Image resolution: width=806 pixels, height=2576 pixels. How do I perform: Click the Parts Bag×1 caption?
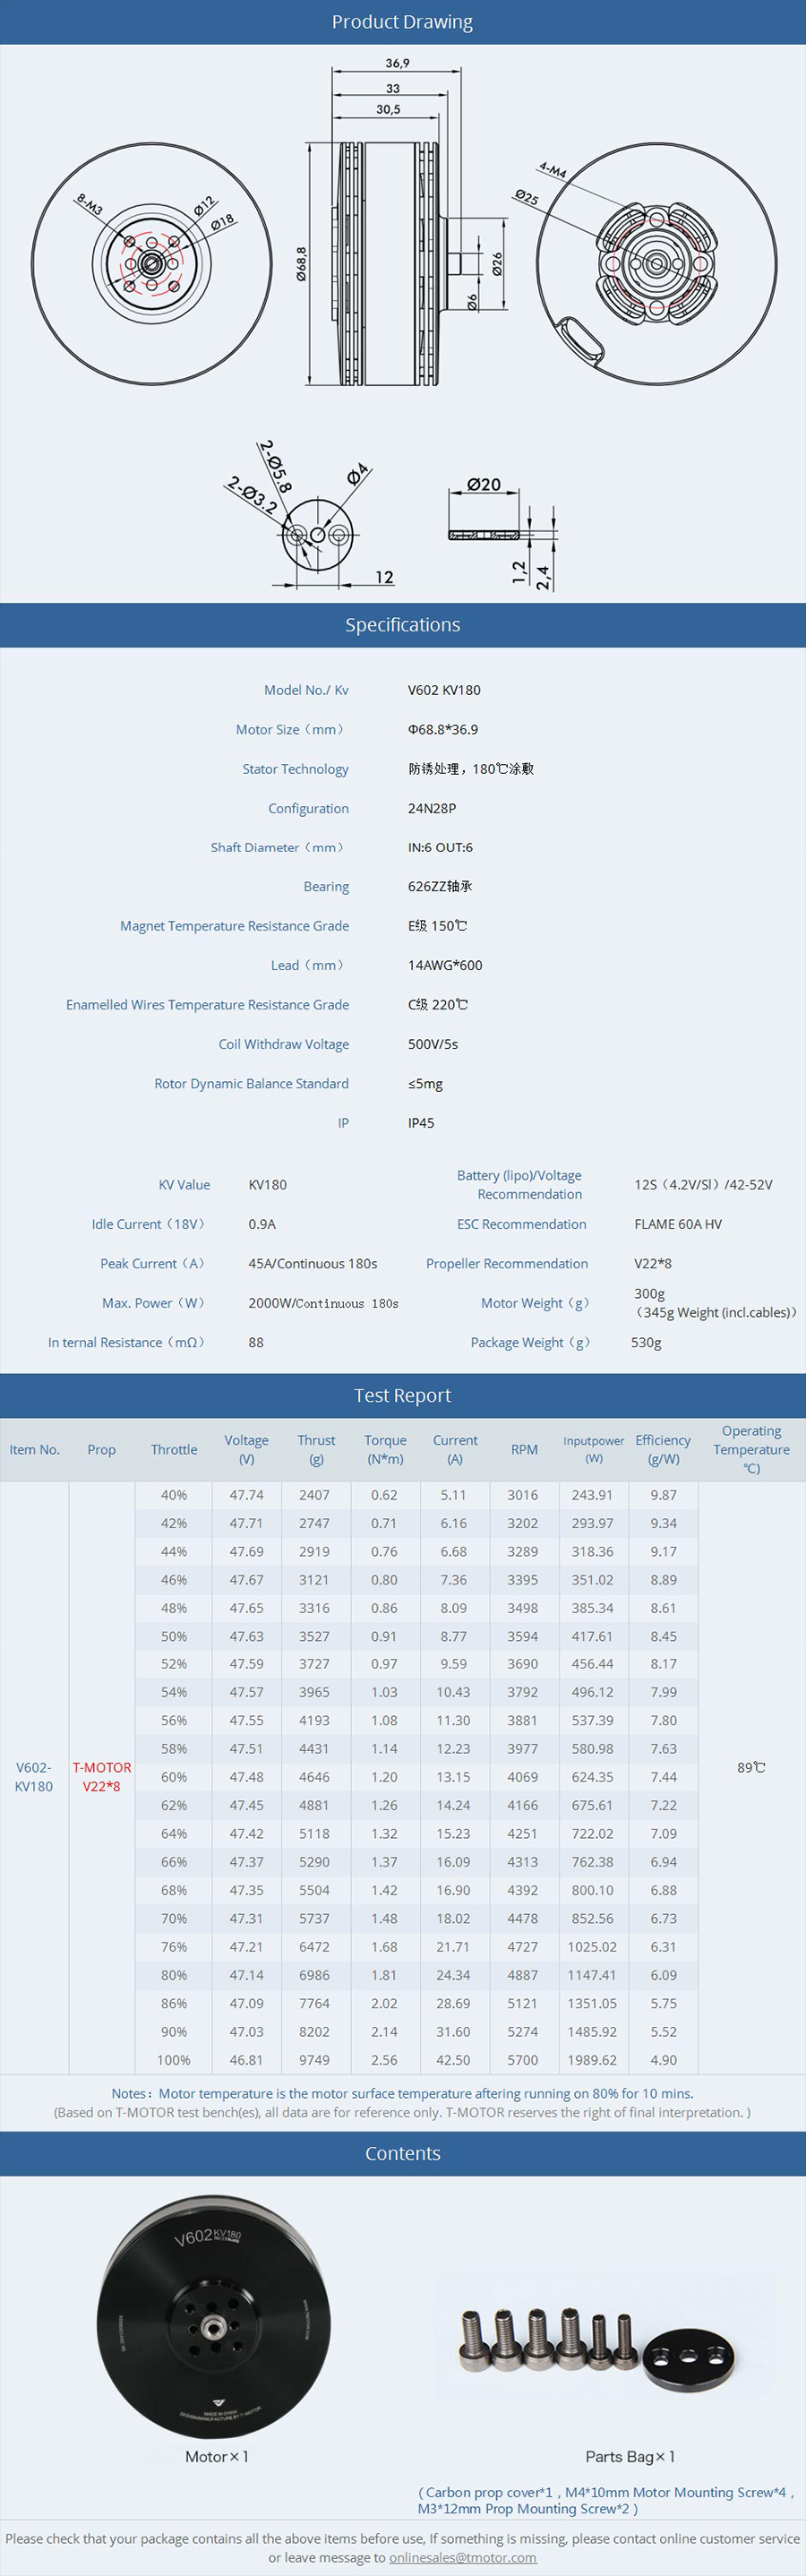click(630, 2456)
